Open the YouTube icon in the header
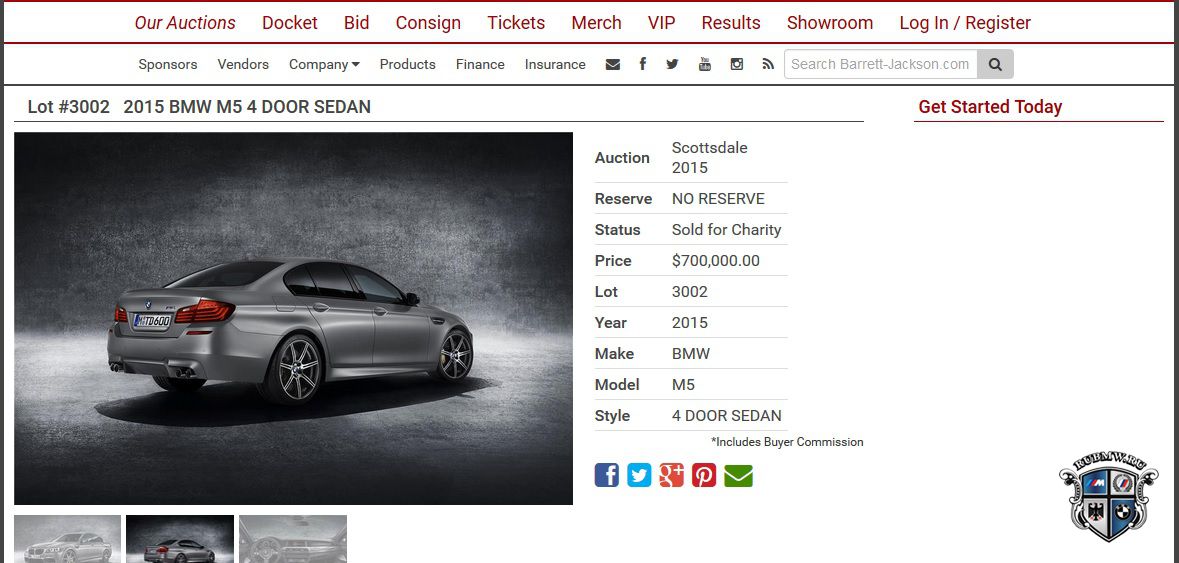 coord(705,64)
